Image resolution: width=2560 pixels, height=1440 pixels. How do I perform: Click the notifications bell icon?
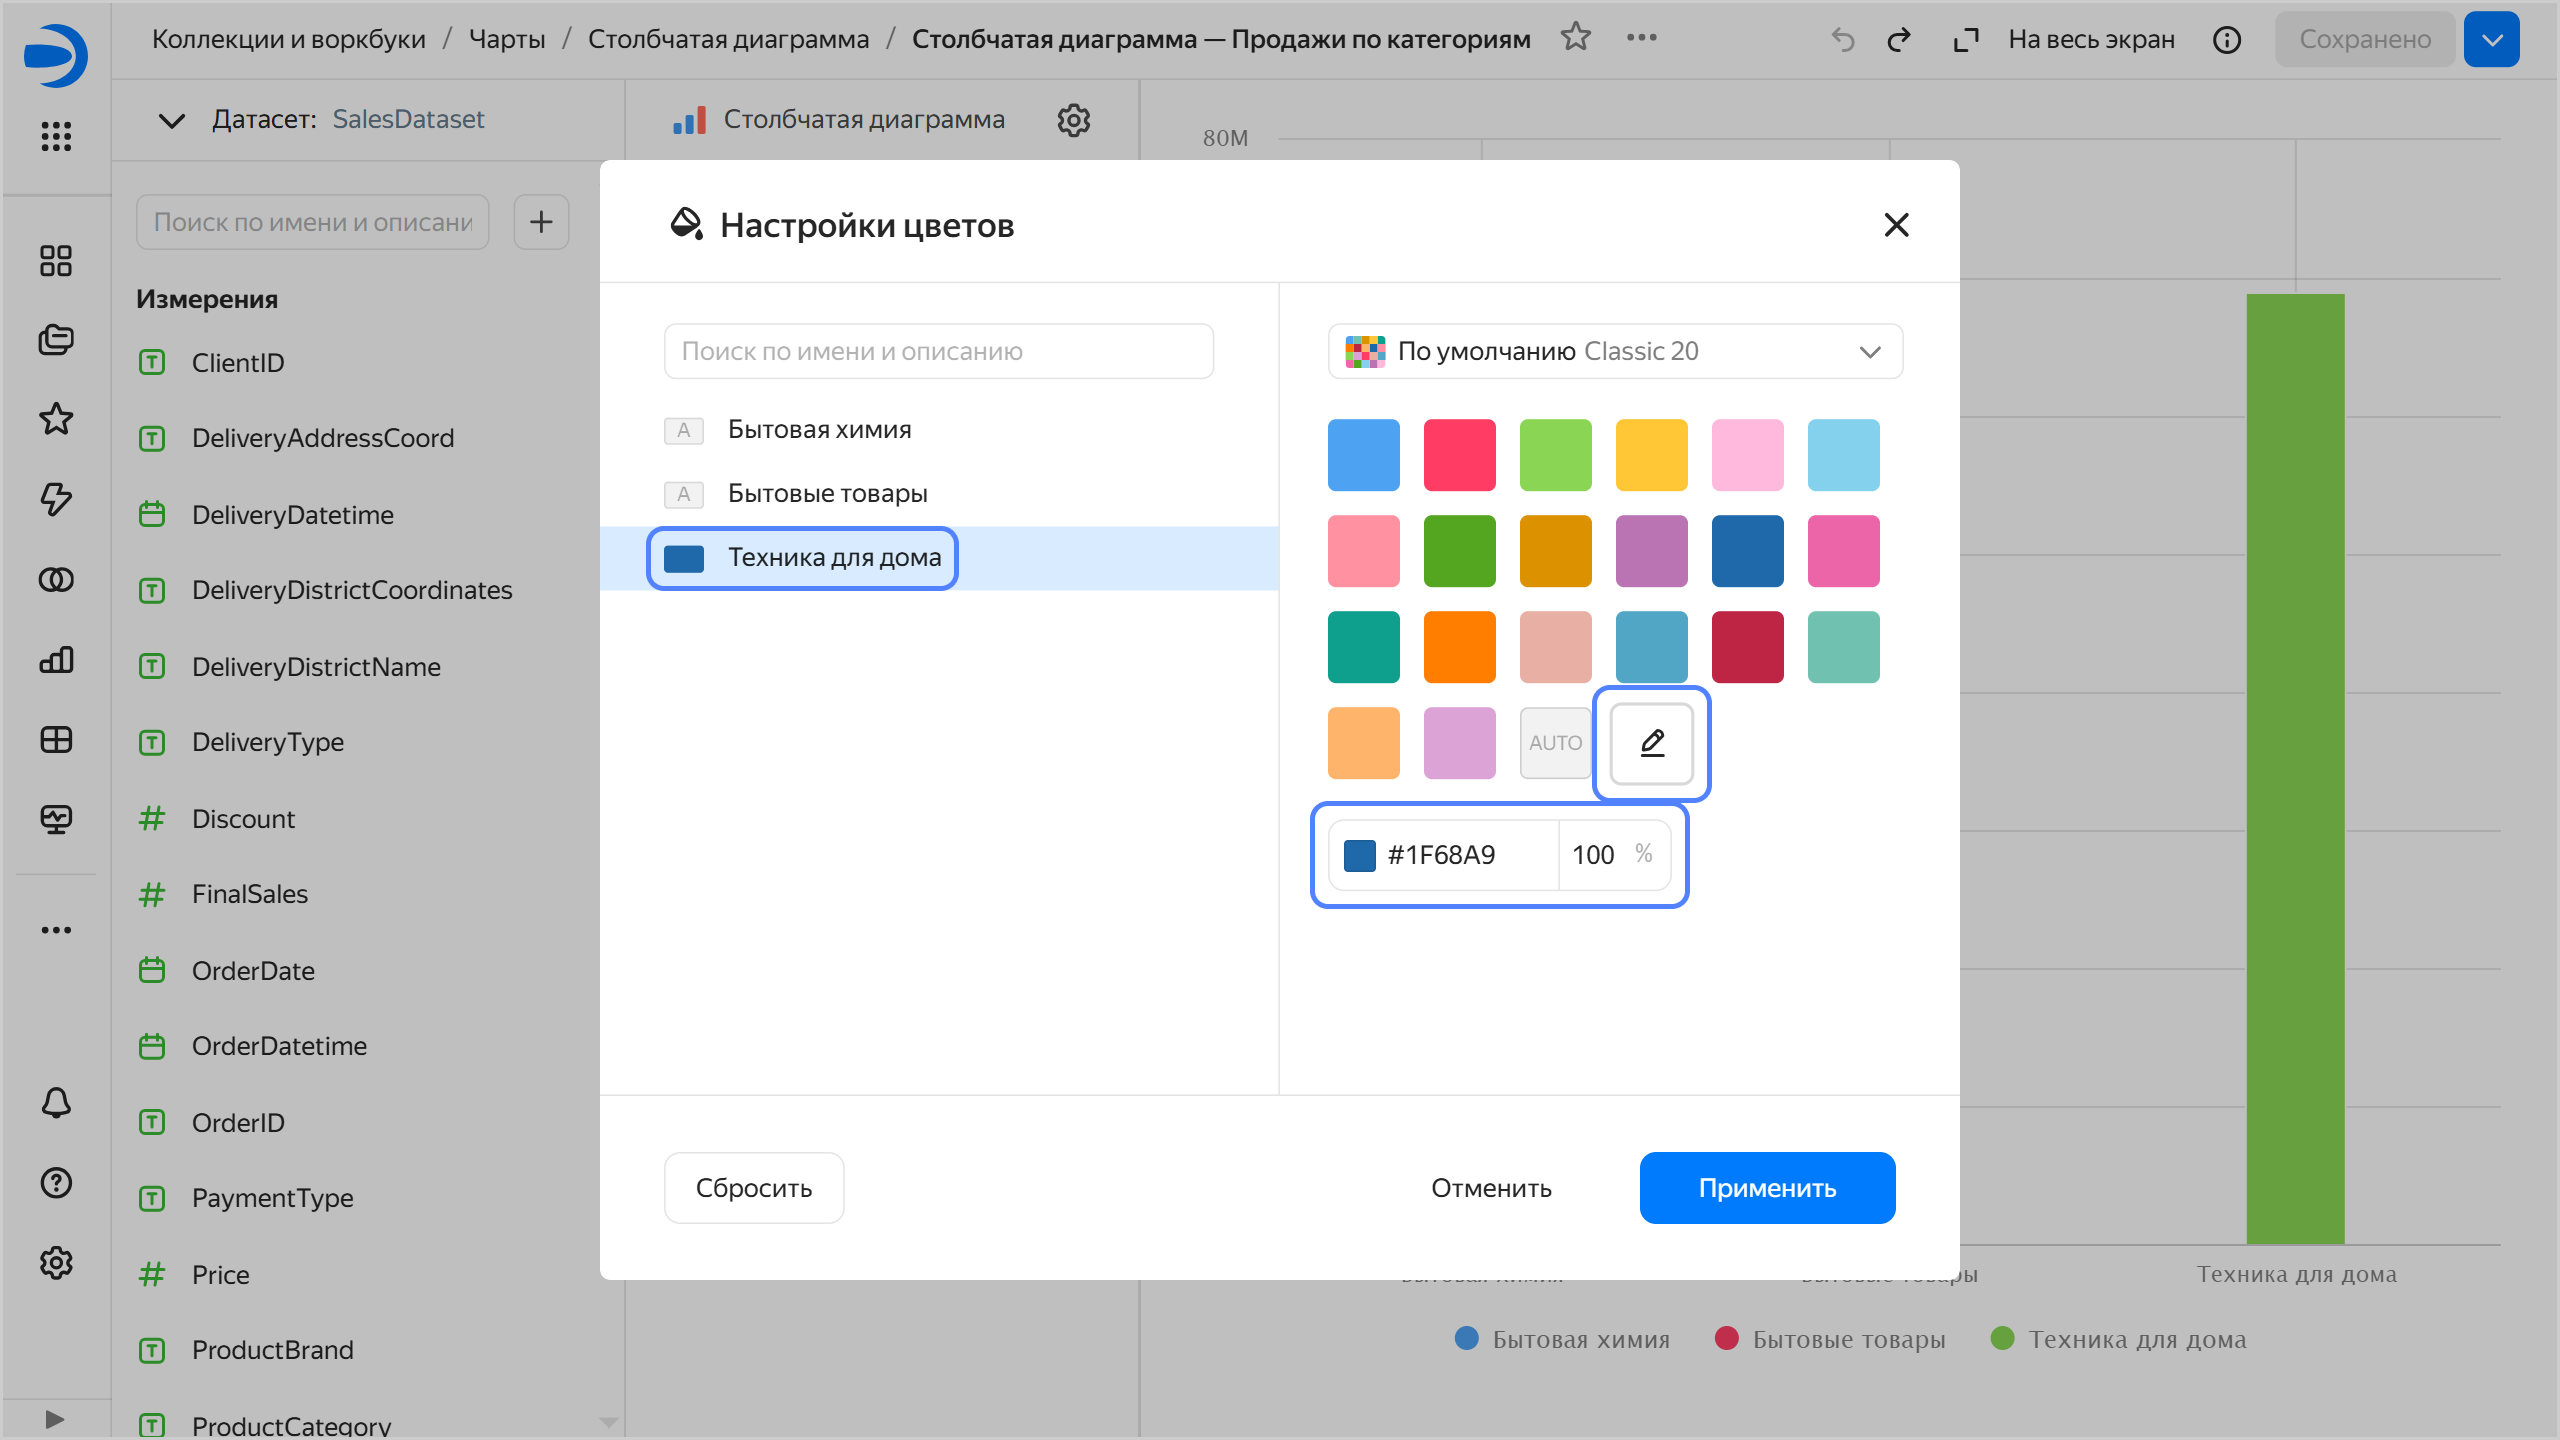click(x=56, y=1103)
